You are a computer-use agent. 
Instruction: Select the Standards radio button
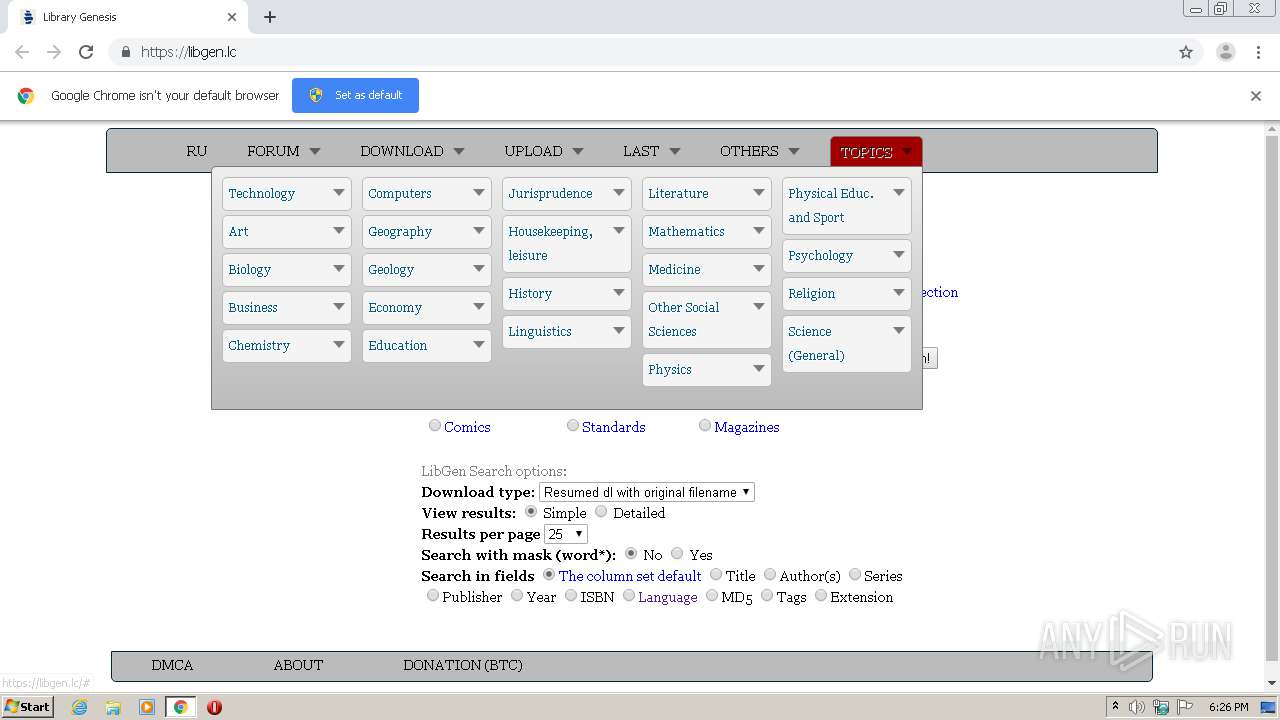573,425
